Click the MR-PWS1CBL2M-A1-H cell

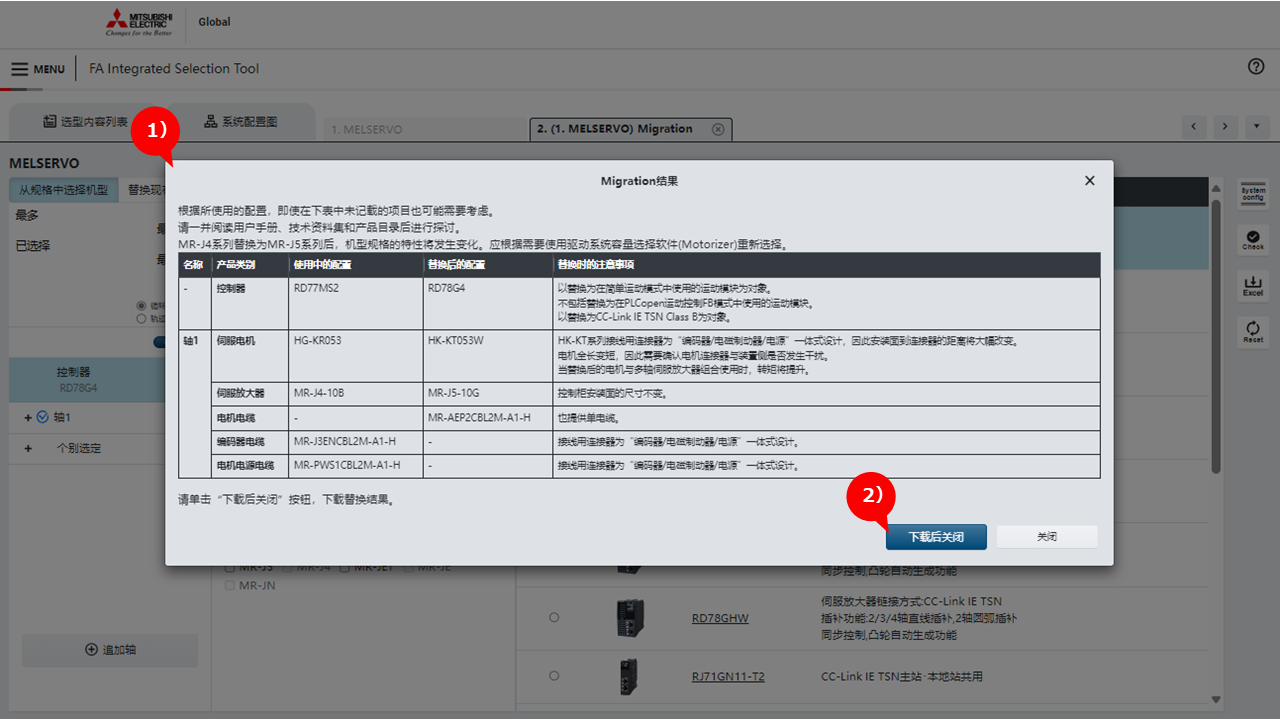pos(355,465)
